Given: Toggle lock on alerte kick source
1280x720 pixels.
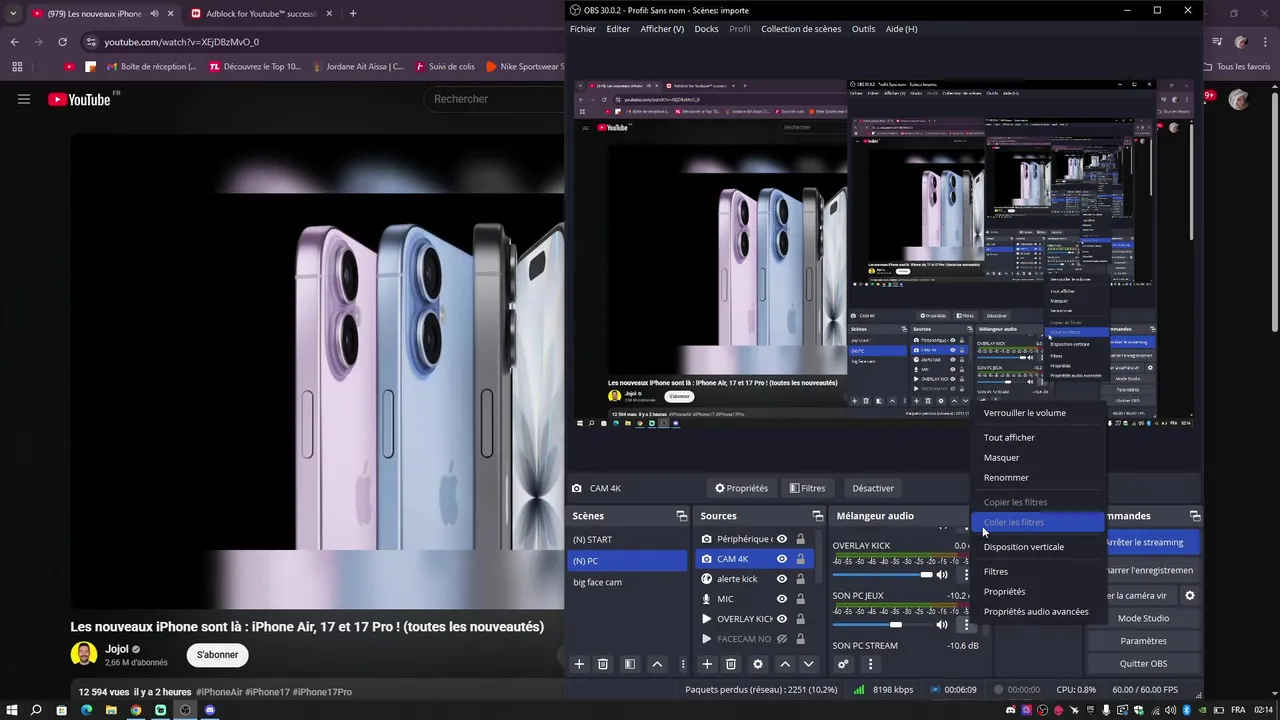Looking at the screenshot, I should click(x=800, y=579).
